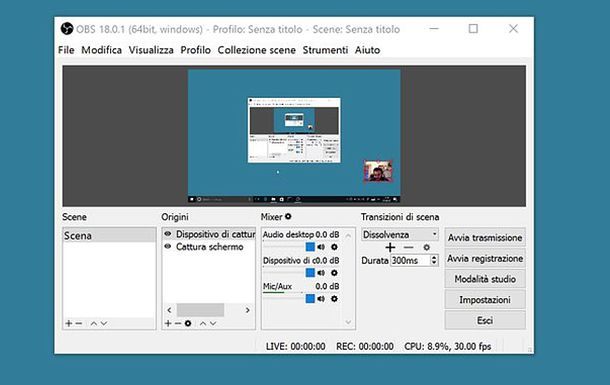
Task: Open transition properties gear
Action: pos(426,247)
